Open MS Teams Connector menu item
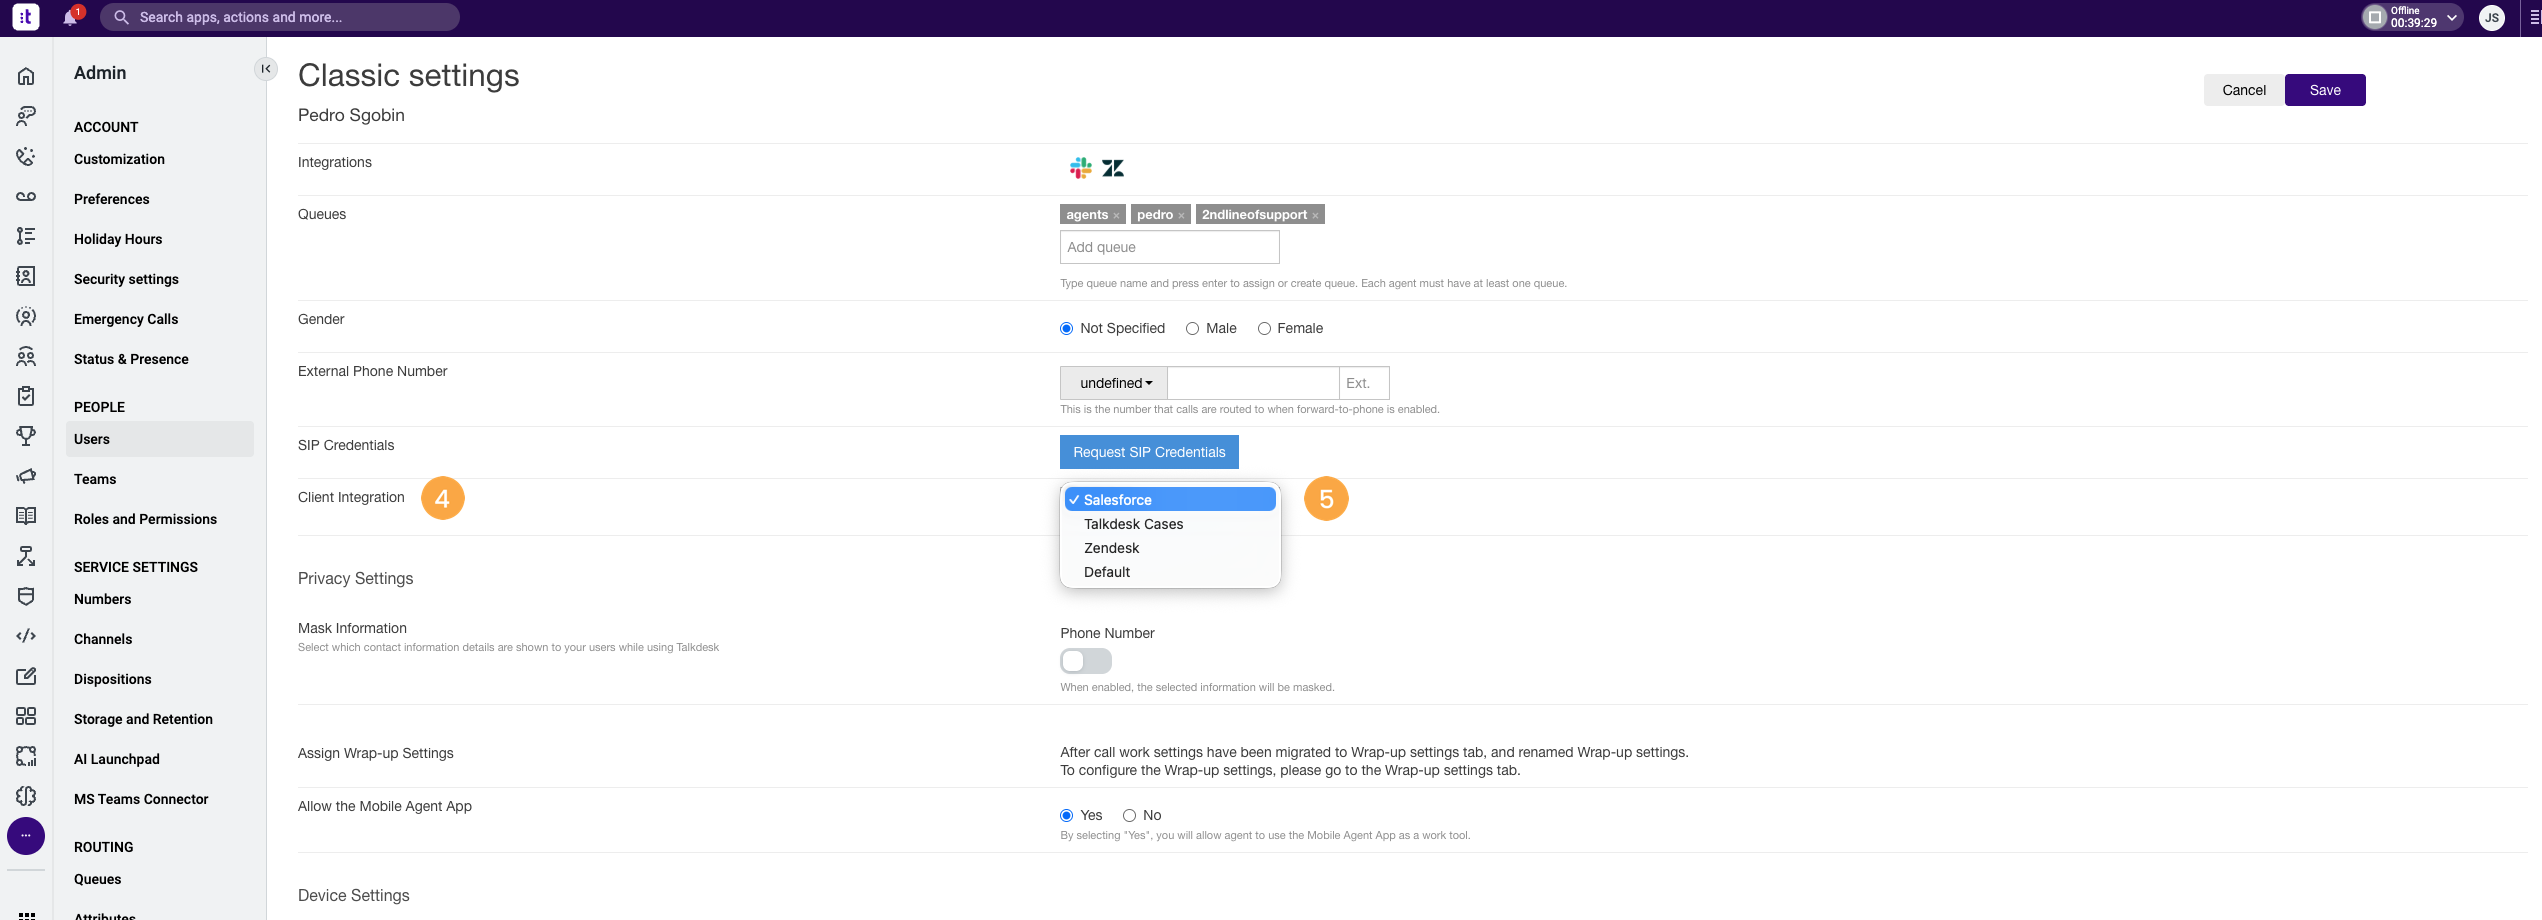The height and width of the screenshot is (920, 2542). click(141, 799)
